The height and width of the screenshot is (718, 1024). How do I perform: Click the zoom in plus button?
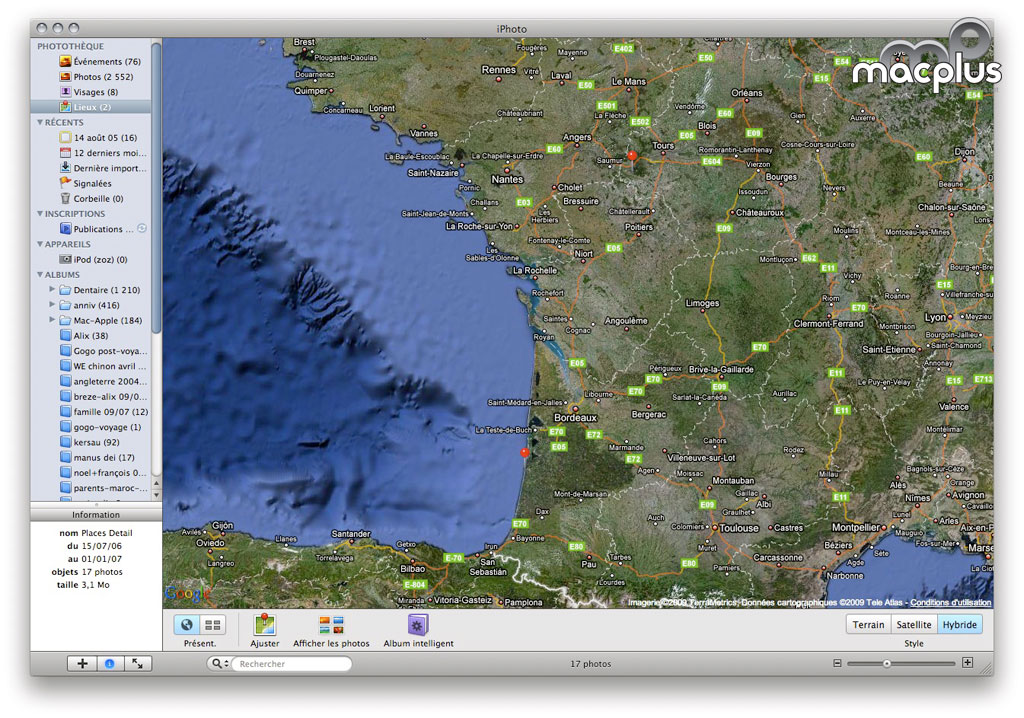(967, 663)
